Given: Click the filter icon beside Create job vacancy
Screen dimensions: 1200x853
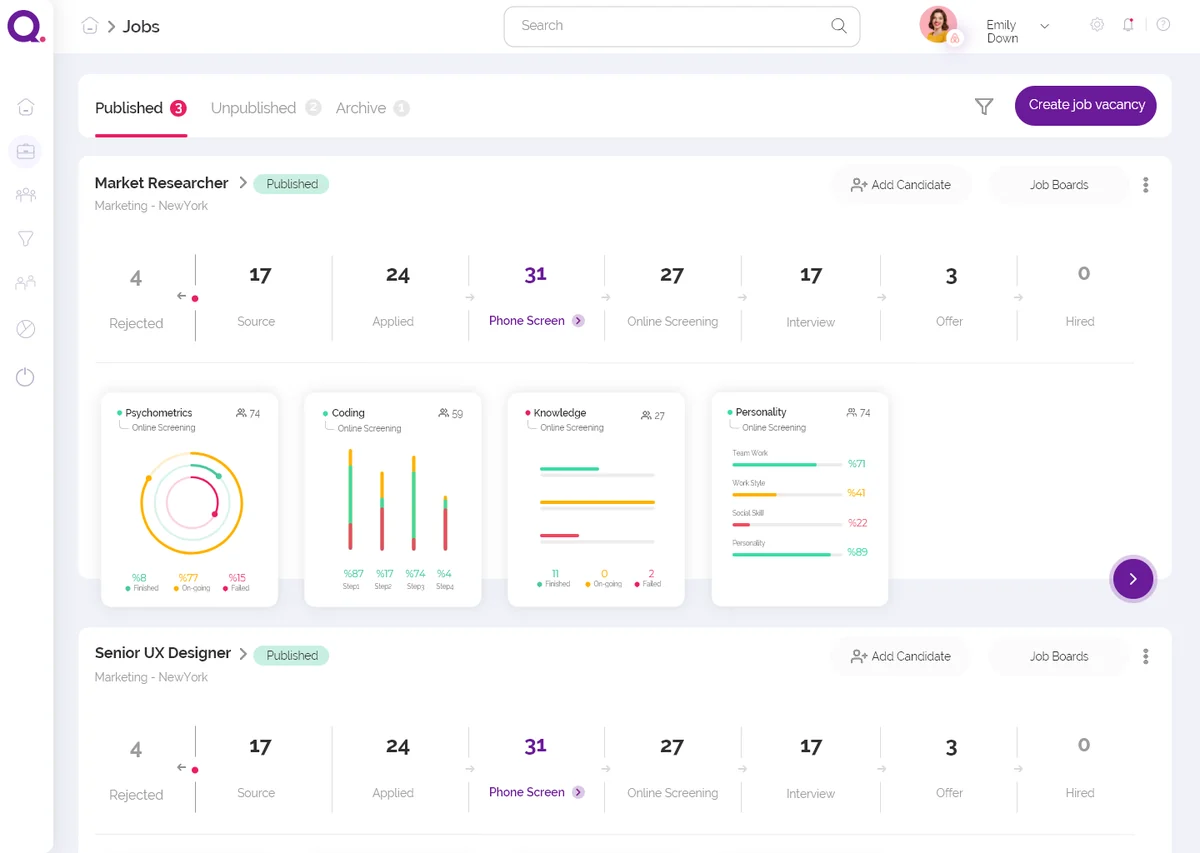Looking at the screenshot, I should (984, 106).
